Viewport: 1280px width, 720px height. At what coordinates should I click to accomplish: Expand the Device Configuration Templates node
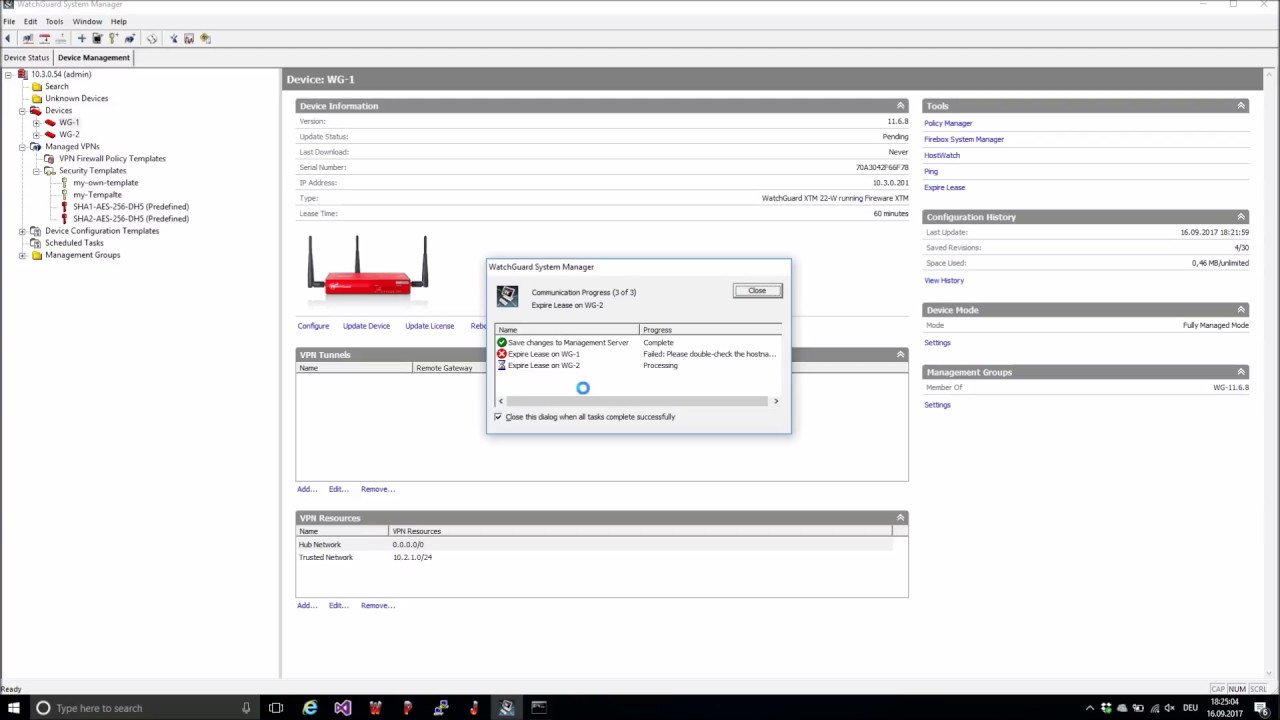pyautogui.click(x=22, y=231)
